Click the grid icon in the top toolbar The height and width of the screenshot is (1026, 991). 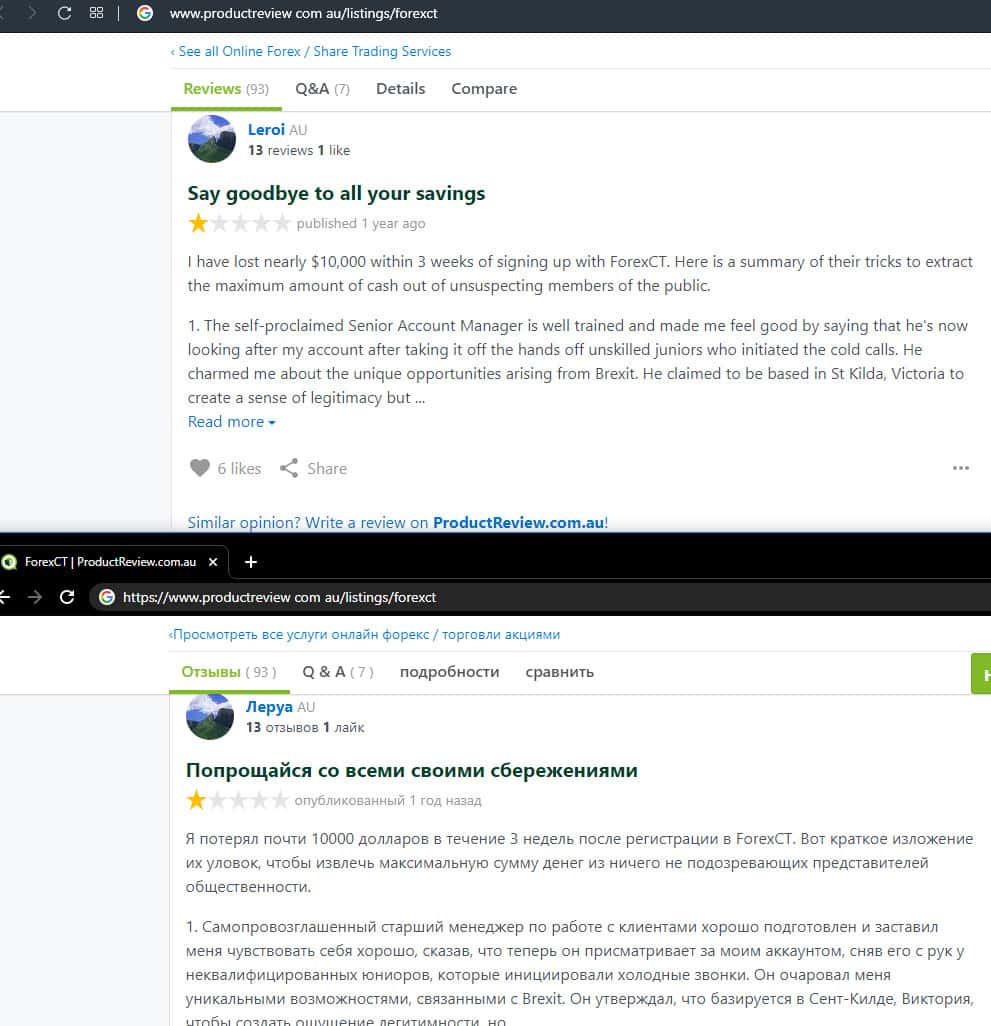[96, 13]
